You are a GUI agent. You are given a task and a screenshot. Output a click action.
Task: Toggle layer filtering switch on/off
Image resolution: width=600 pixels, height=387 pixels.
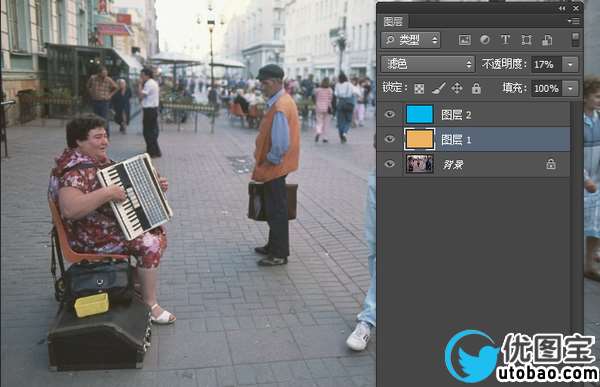pos(575,40)
